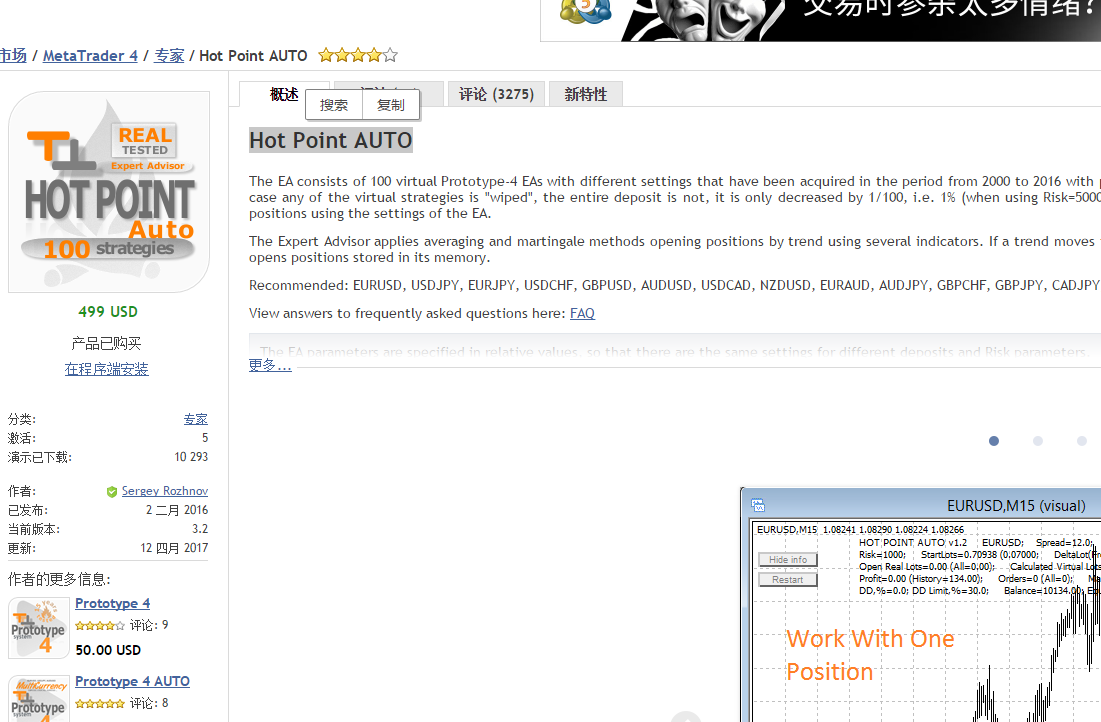Switch to the 评论 (3275) tab

click(496, 94)
